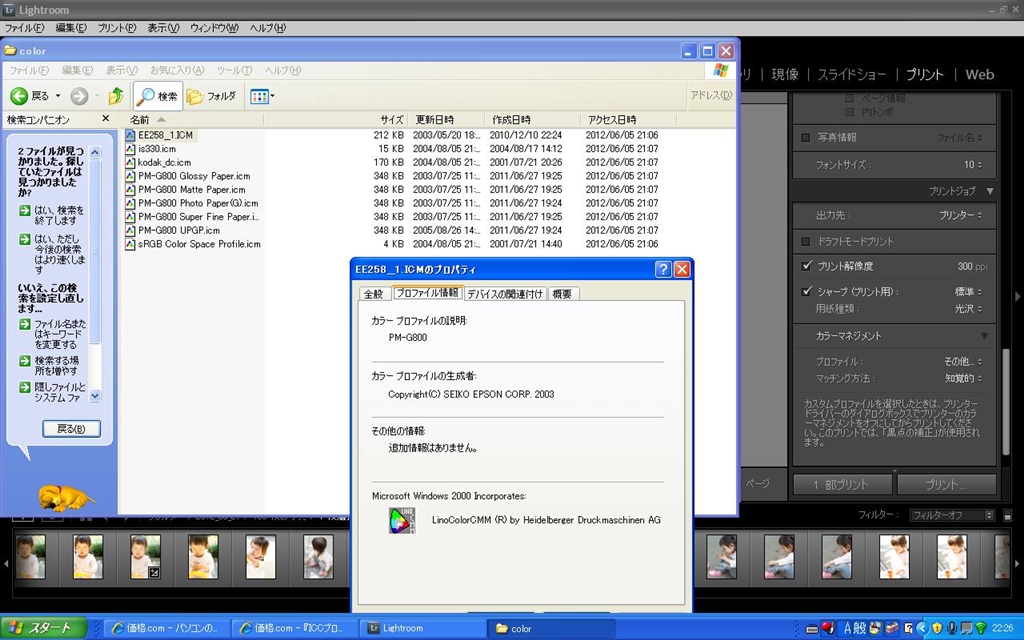The height and width of the screenshot is (640, 1024).
Task: Click the Print One (1部プリント) button
Action: click(842, 484)
